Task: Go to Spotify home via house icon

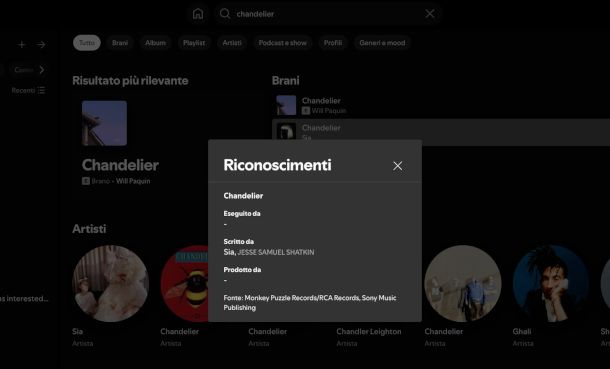Action: [x=198, y=14]
